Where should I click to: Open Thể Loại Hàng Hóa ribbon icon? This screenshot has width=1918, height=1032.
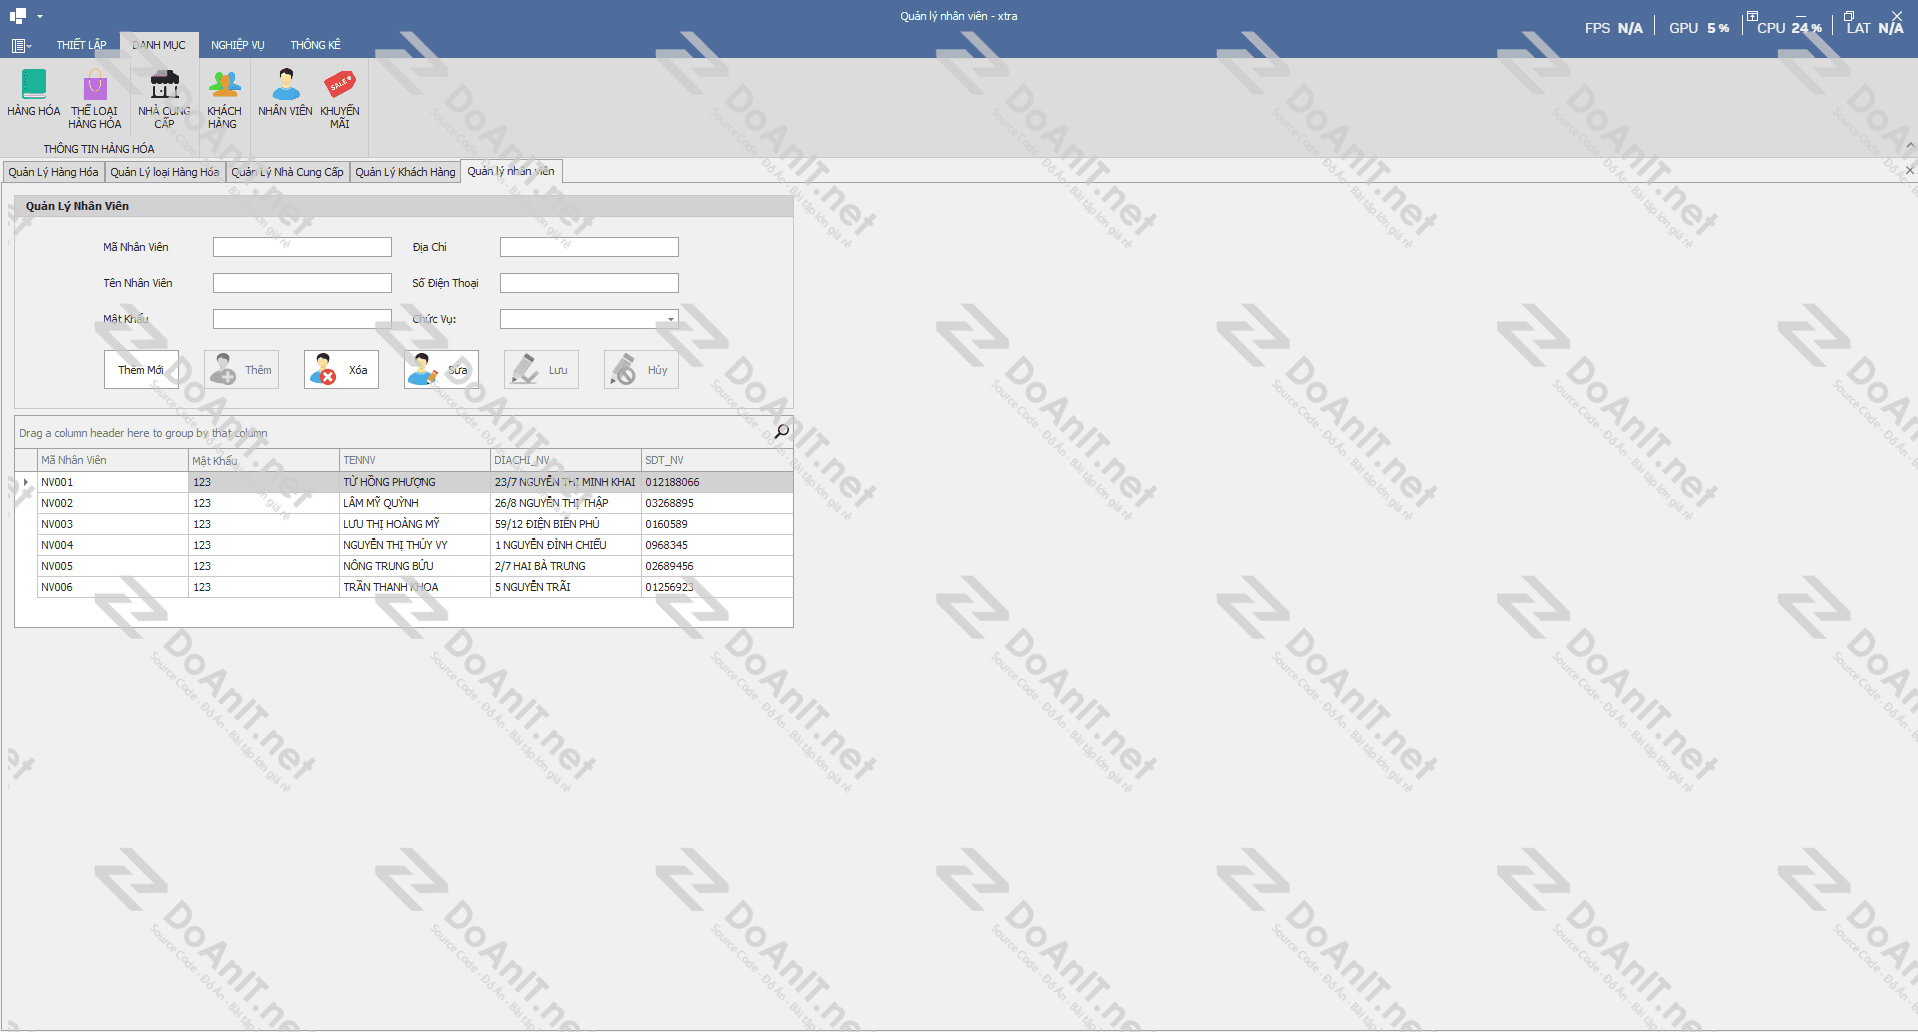pos(95,99)
